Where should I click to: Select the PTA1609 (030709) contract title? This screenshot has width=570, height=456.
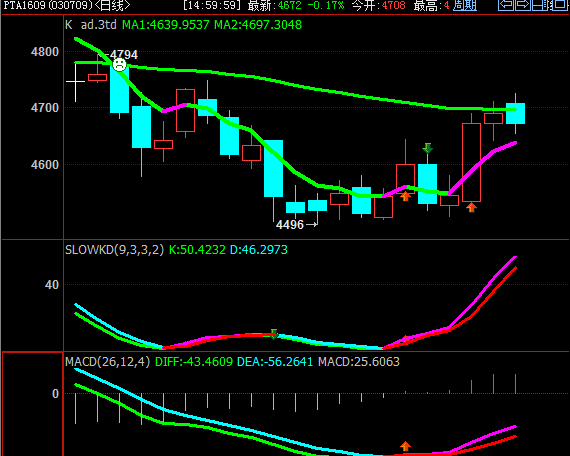[x=48, y=5]
